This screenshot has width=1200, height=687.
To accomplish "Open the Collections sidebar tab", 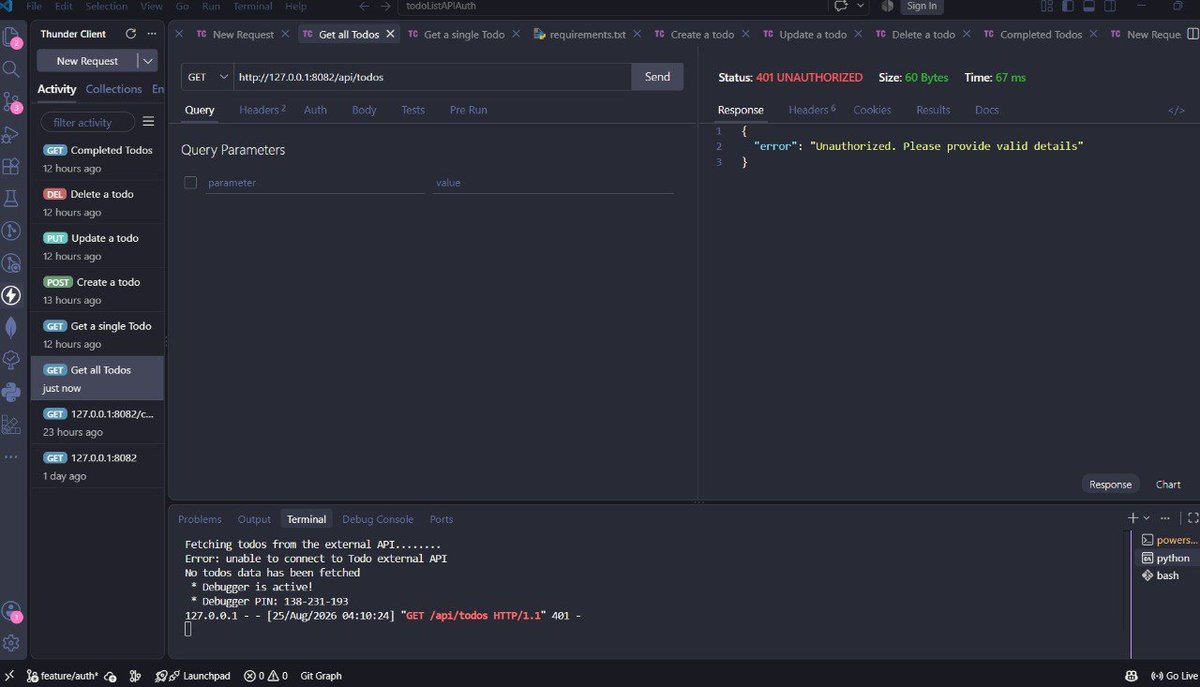I will click(x=114, y=89).
